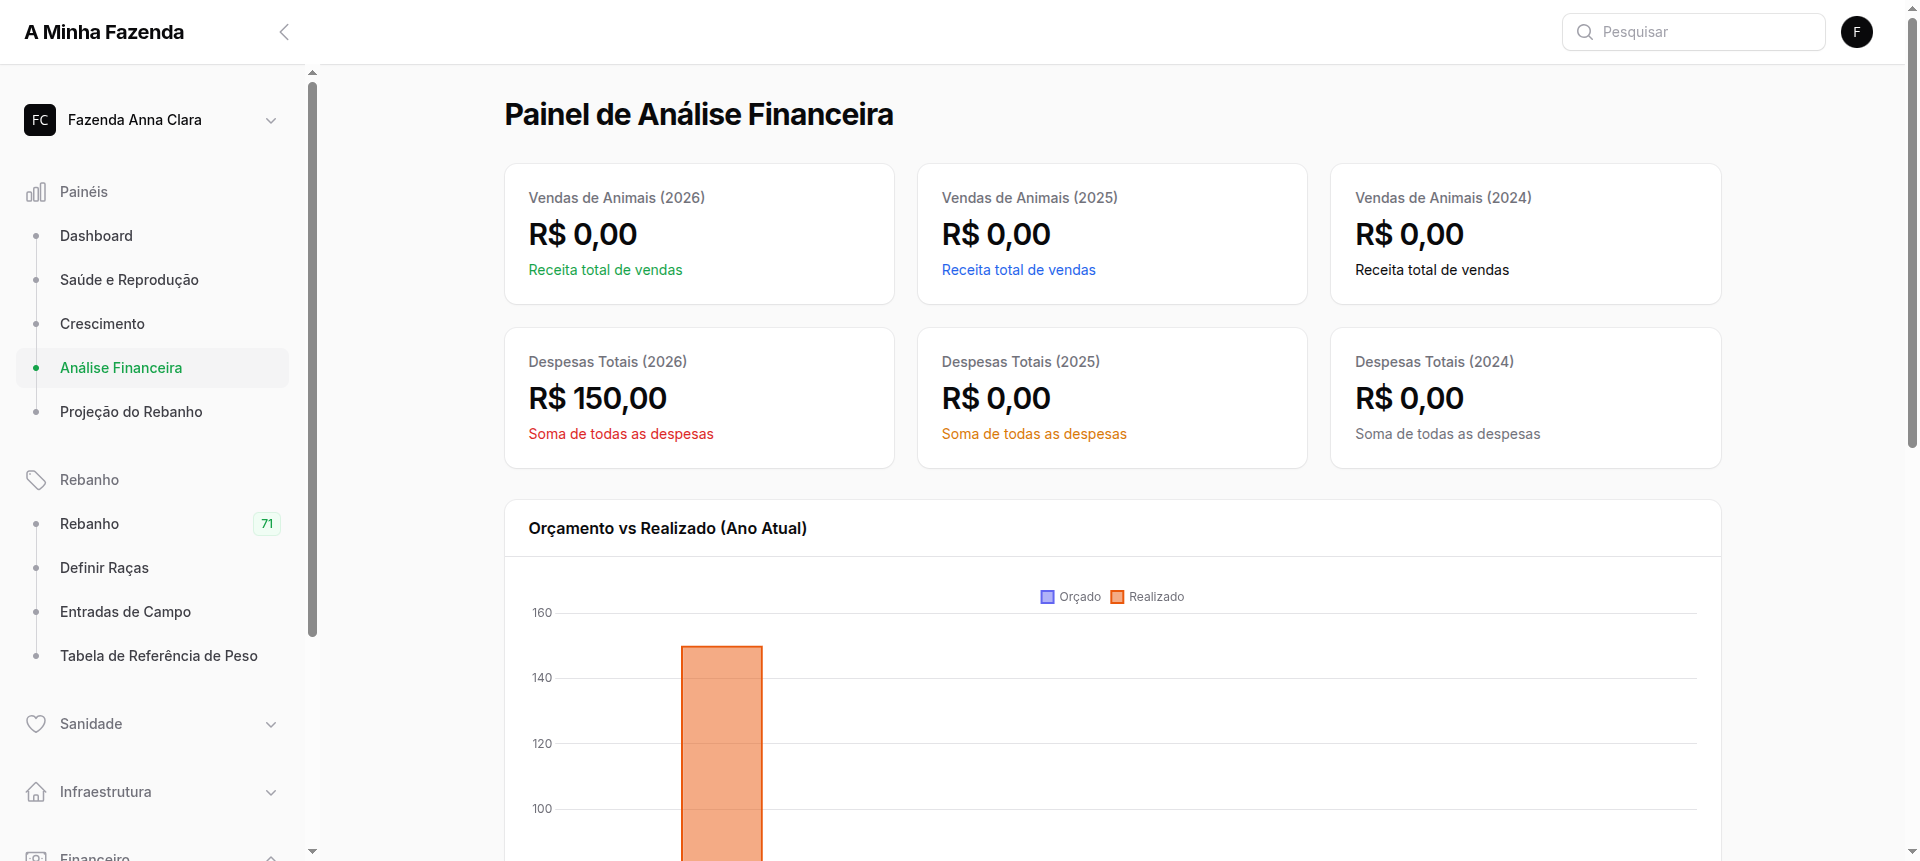The image size is (1920, 861).
Task: Select the Rebanho tag icon in sidebar
Action: (x=36, y=479)
